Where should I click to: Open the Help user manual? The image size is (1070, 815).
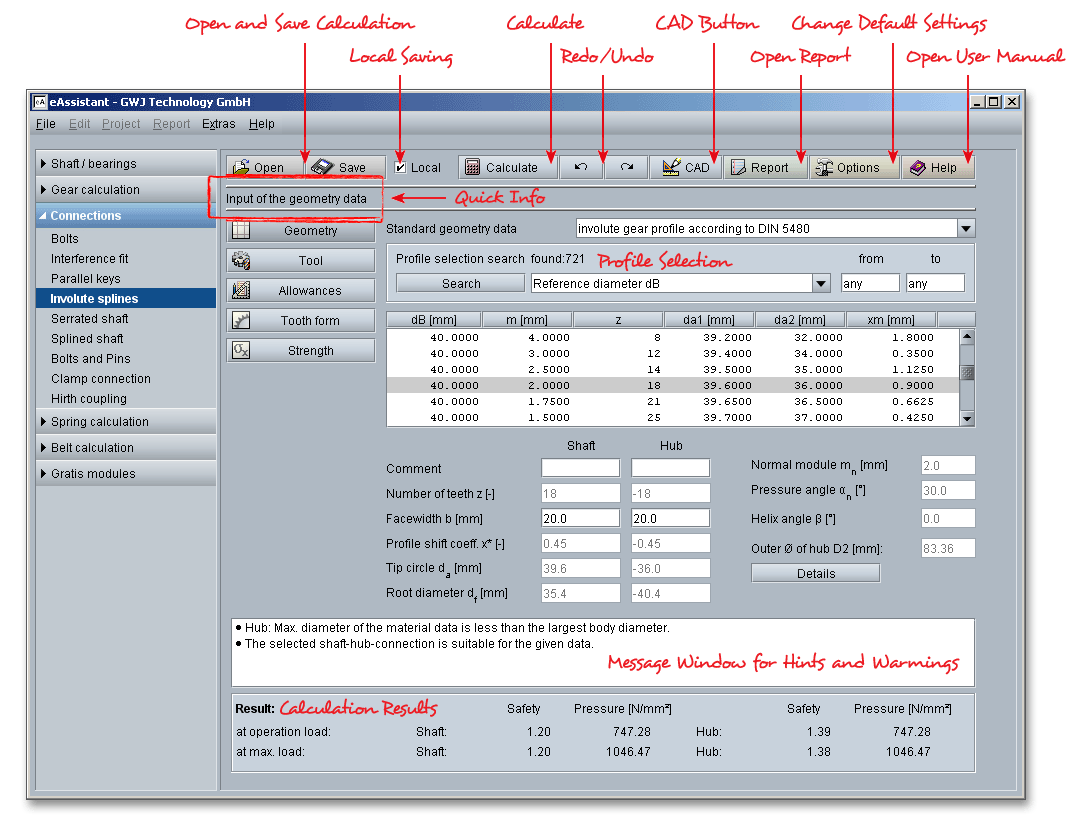tap(938, 167)
